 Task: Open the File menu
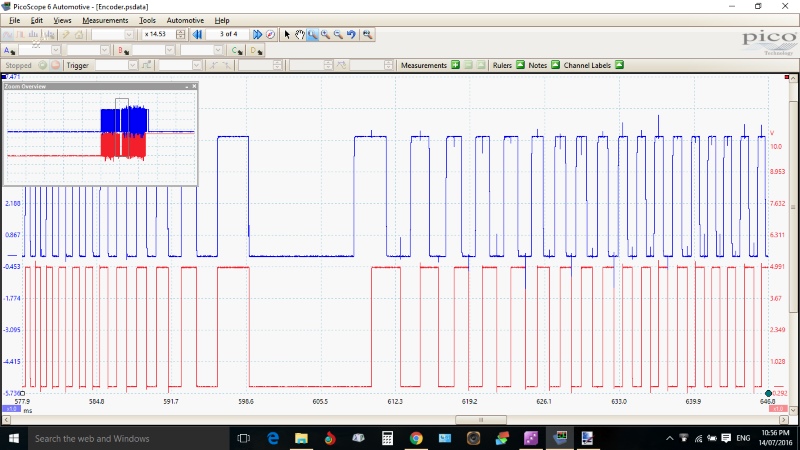coord(15,20)
